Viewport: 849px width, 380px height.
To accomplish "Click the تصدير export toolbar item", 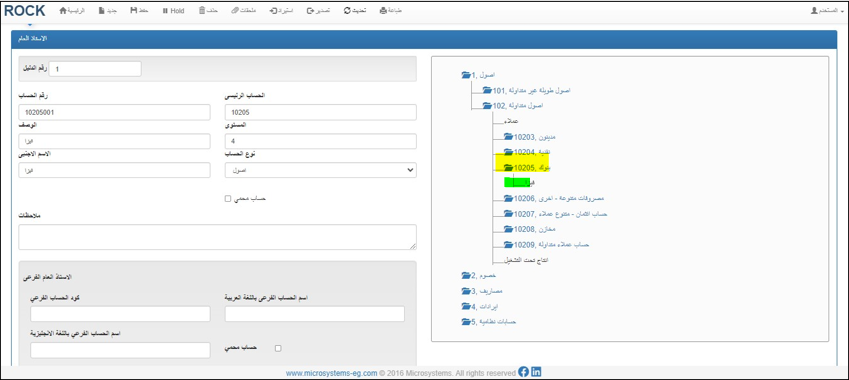I will [x=318, y=11].
